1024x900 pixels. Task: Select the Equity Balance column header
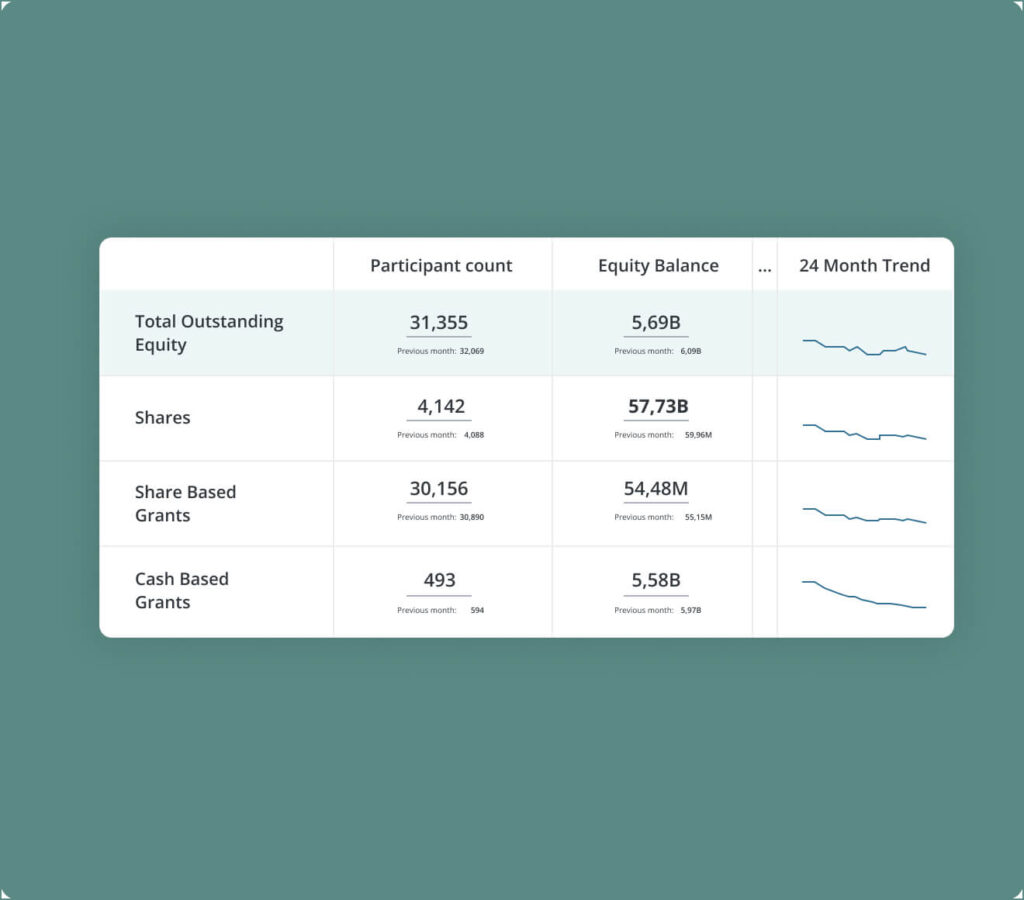coord(658,265)
